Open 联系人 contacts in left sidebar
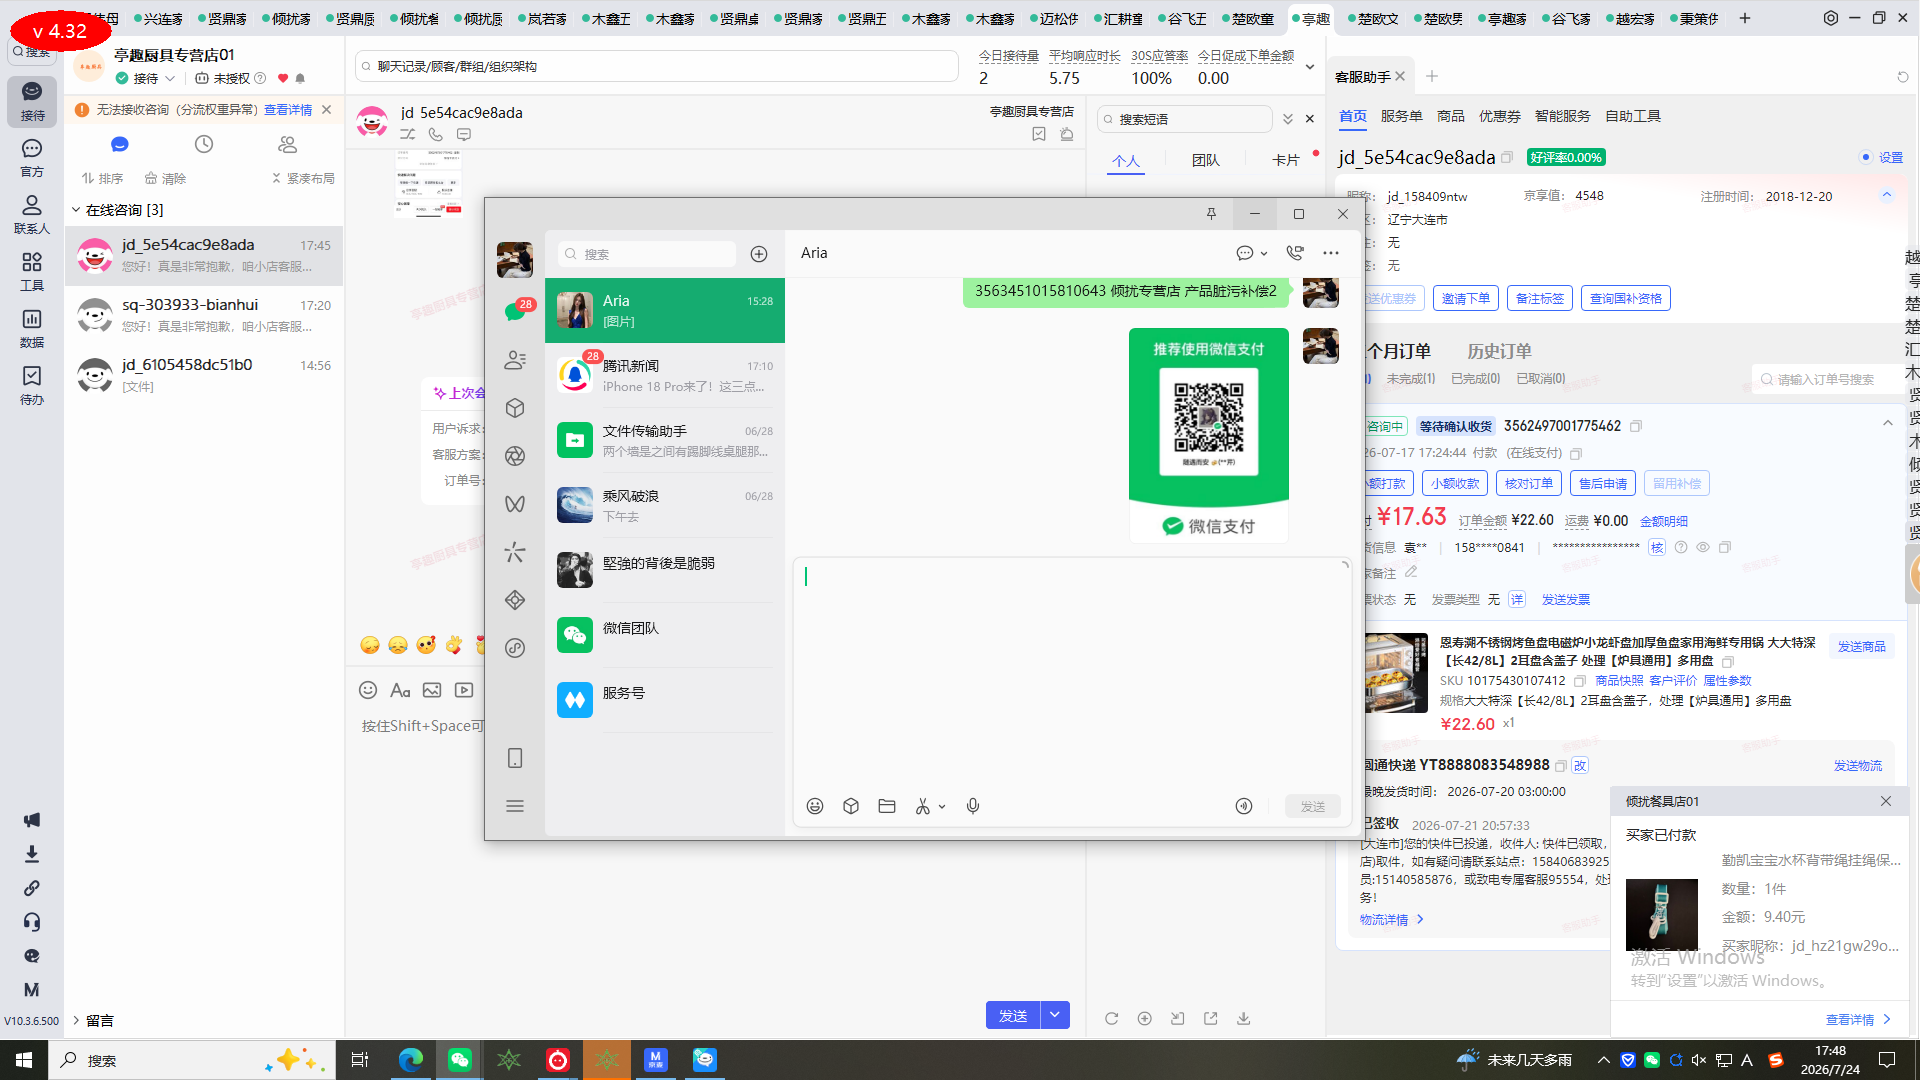This screenshot has width=1920, height=1080. (32, 215)
